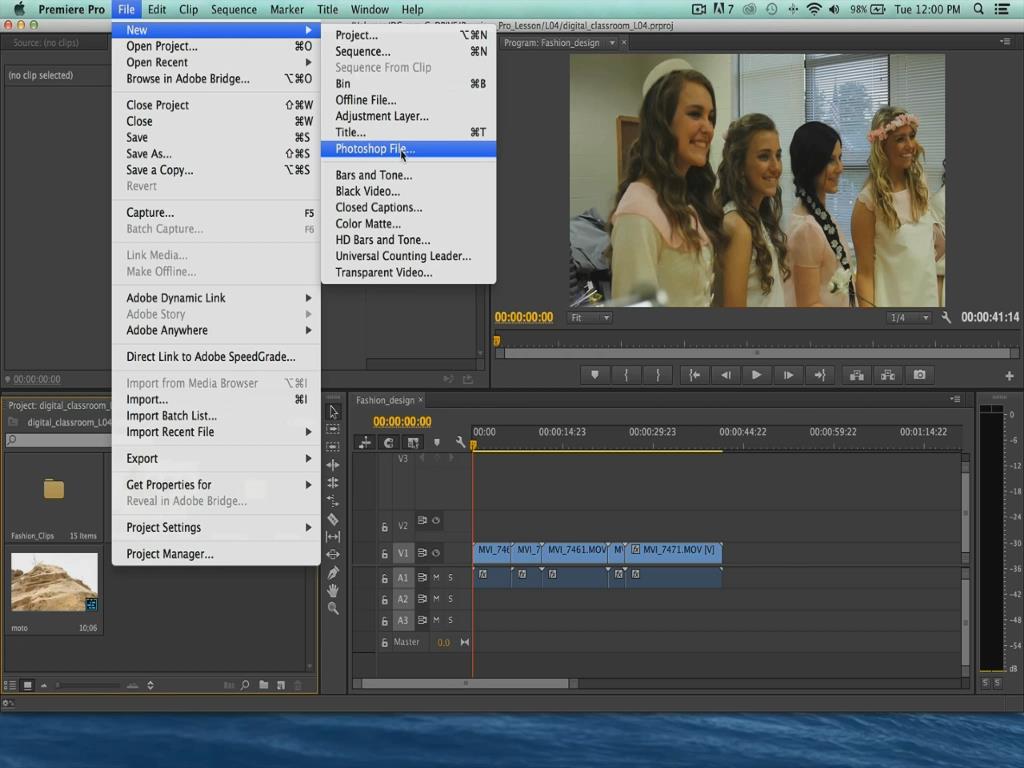Solo audio track A2
The image size is (1024, 768).
click(x=450, y=599)
